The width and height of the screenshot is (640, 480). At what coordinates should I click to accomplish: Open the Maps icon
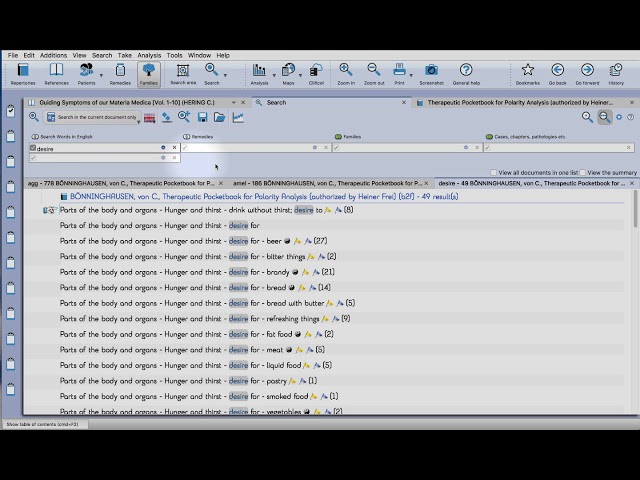coord(288,74)
